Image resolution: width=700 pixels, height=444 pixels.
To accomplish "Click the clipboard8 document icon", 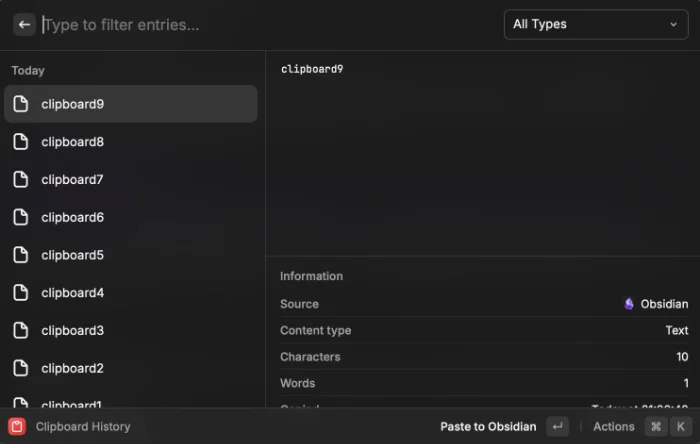I will click(x=21, y=142).
